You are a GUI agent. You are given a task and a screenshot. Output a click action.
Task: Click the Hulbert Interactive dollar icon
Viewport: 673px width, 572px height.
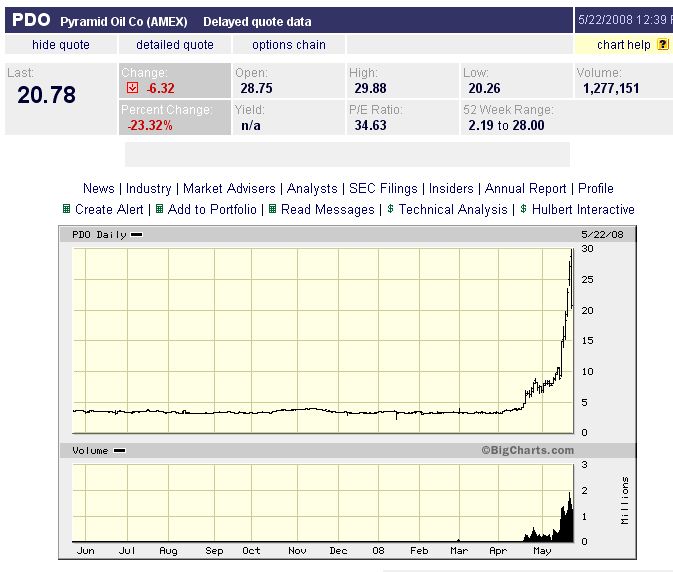[523, 209]
